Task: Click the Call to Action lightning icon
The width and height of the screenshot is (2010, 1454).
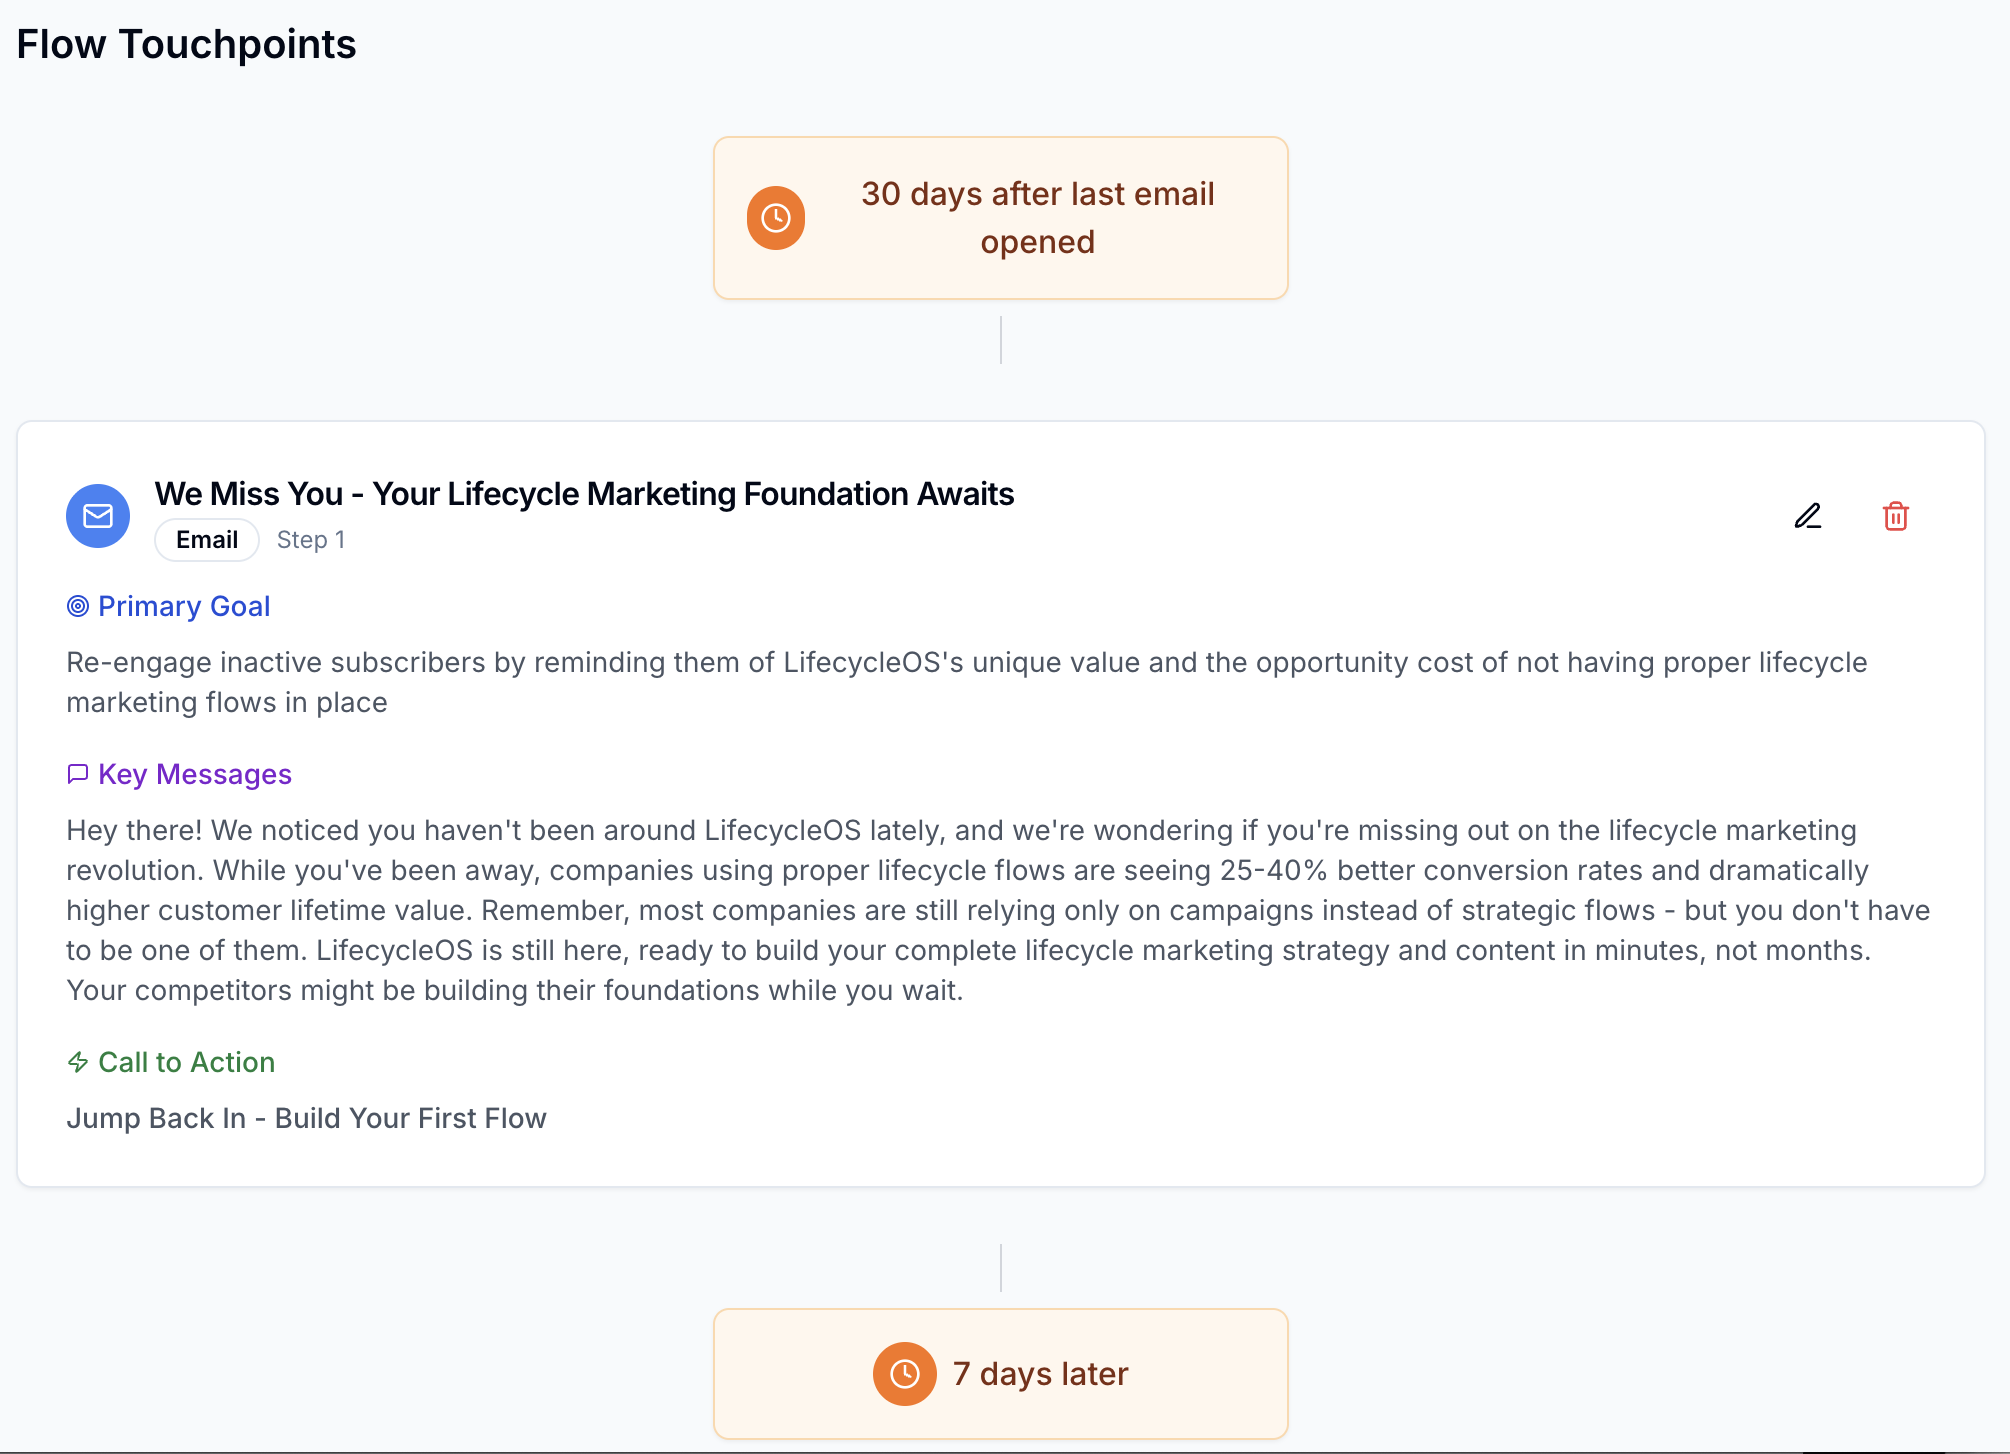Action: (x=78, y=1062)
